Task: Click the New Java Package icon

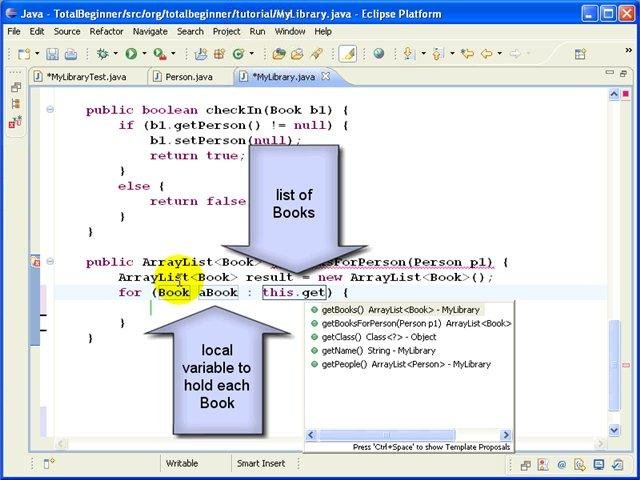Action: [x=220, y=53]
